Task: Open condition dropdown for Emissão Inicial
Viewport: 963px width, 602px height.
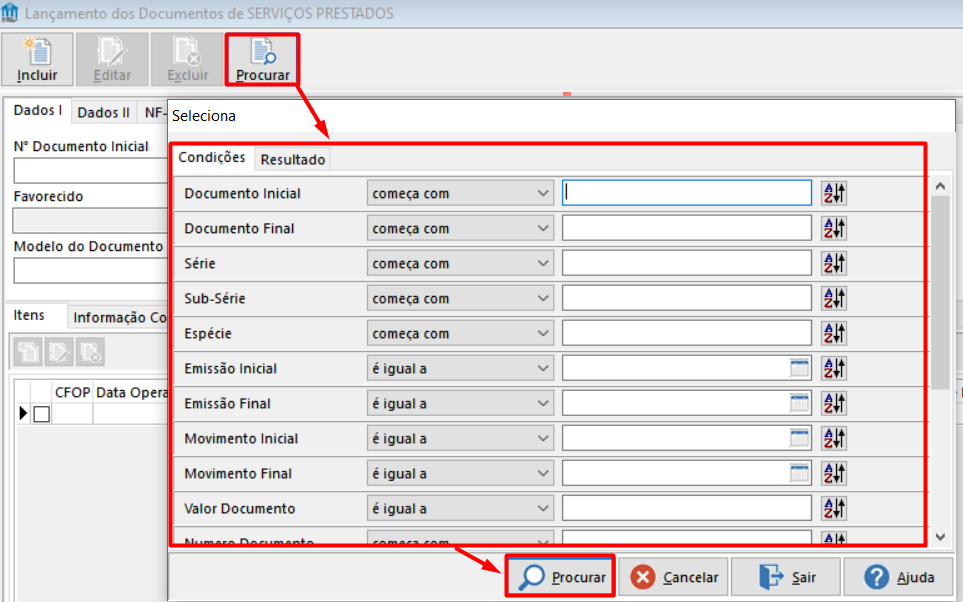Action: (460, 369)
